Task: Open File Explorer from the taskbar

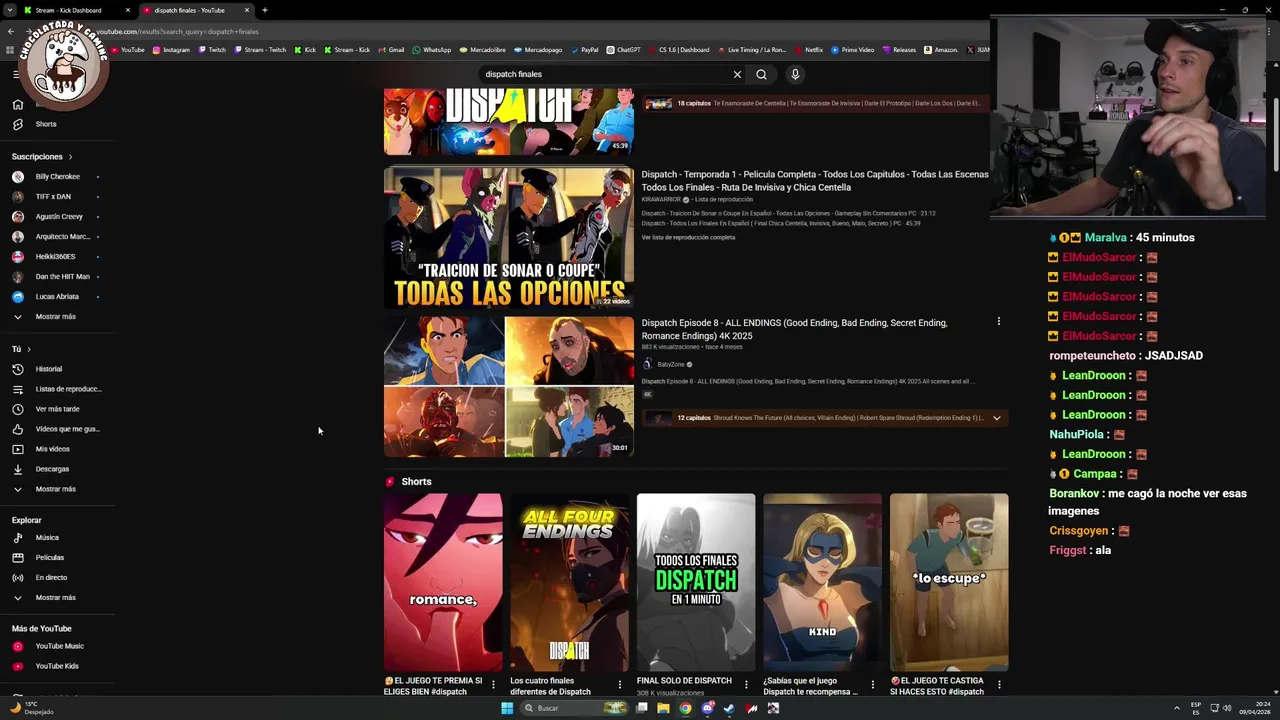Action: [663, 708]
